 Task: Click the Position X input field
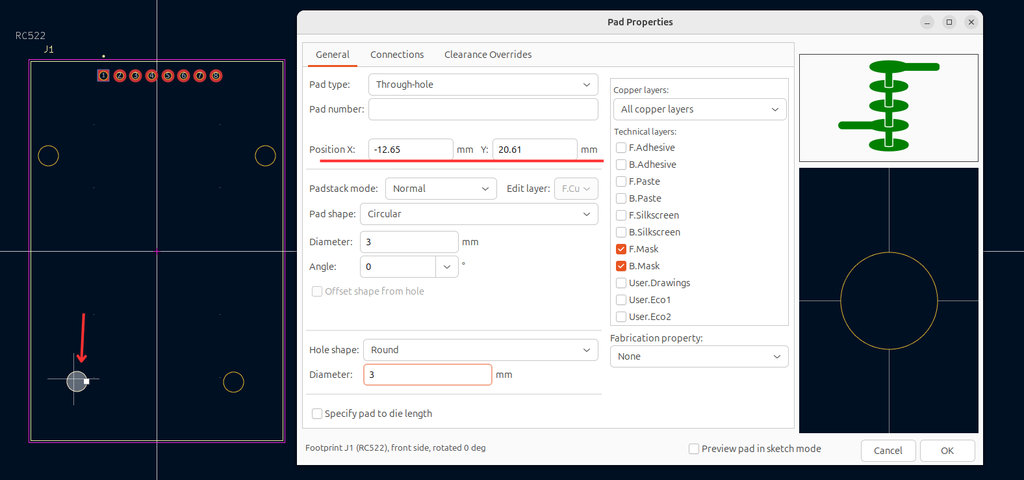(x=410, y=150)
